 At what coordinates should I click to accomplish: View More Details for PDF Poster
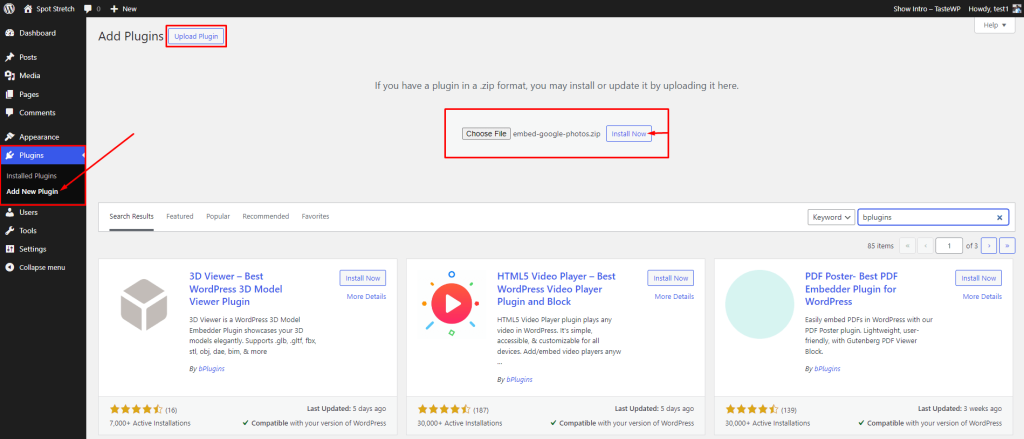coord(982,297)
